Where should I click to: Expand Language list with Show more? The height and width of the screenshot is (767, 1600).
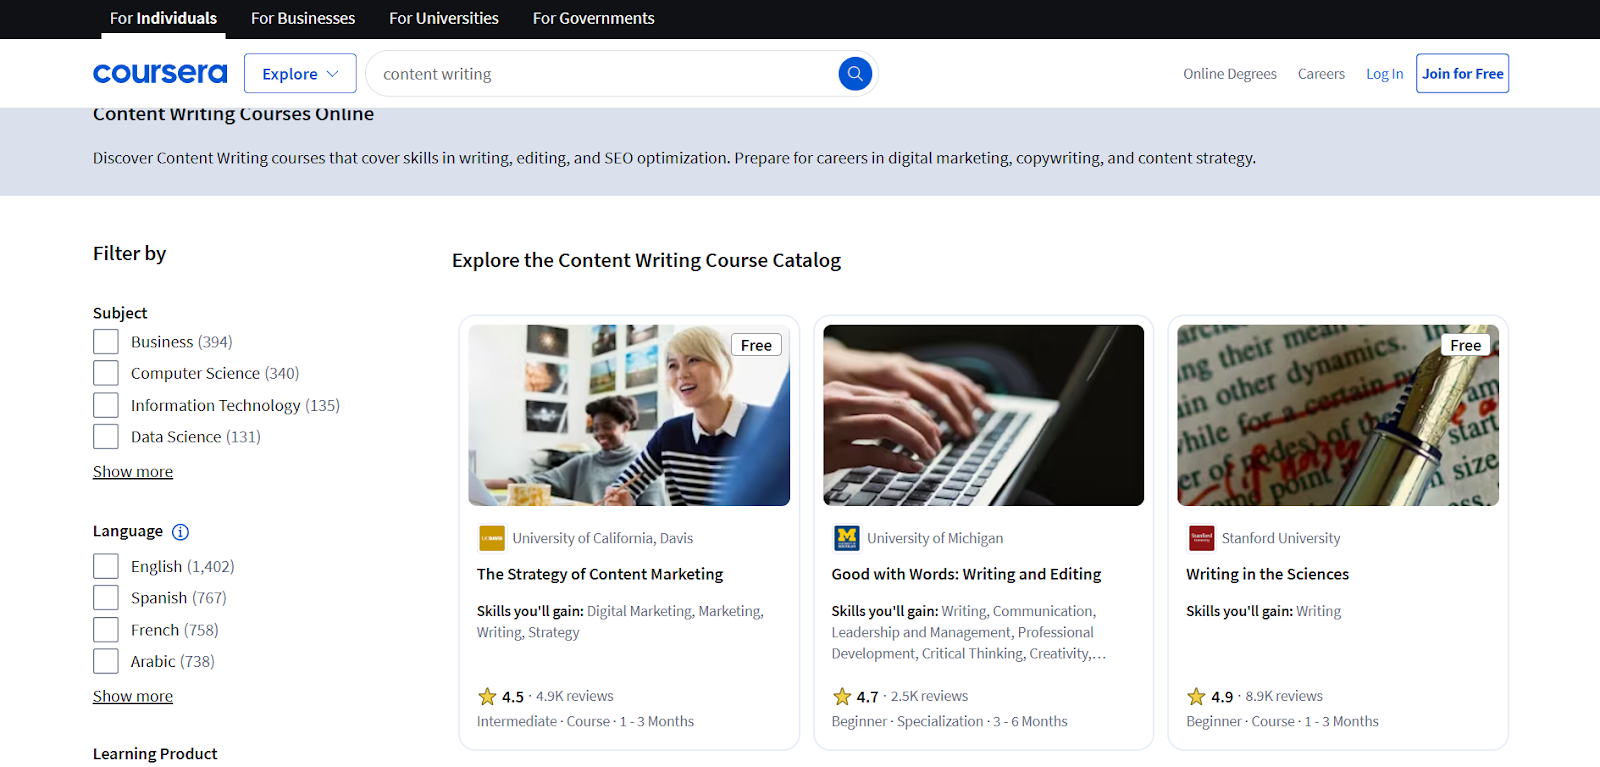click(x=133, y=696)
